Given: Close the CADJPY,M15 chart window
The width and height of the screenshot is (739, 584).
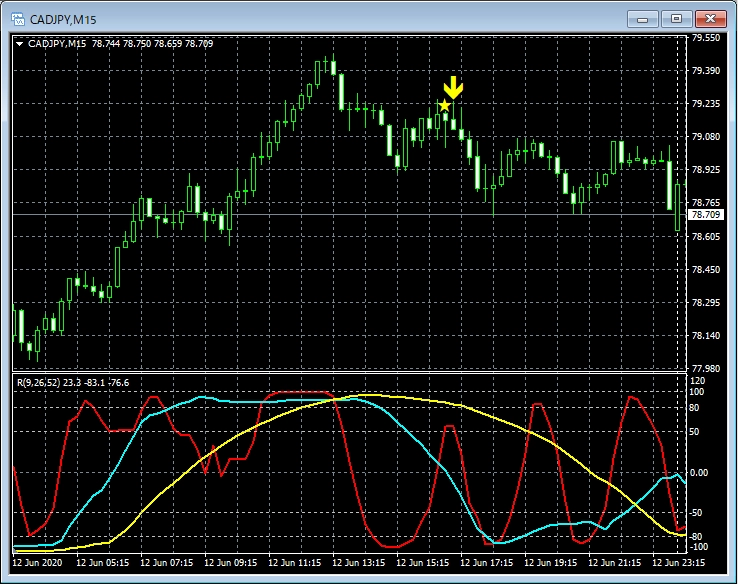Looking at the screenshot, I should click(710, 17).
